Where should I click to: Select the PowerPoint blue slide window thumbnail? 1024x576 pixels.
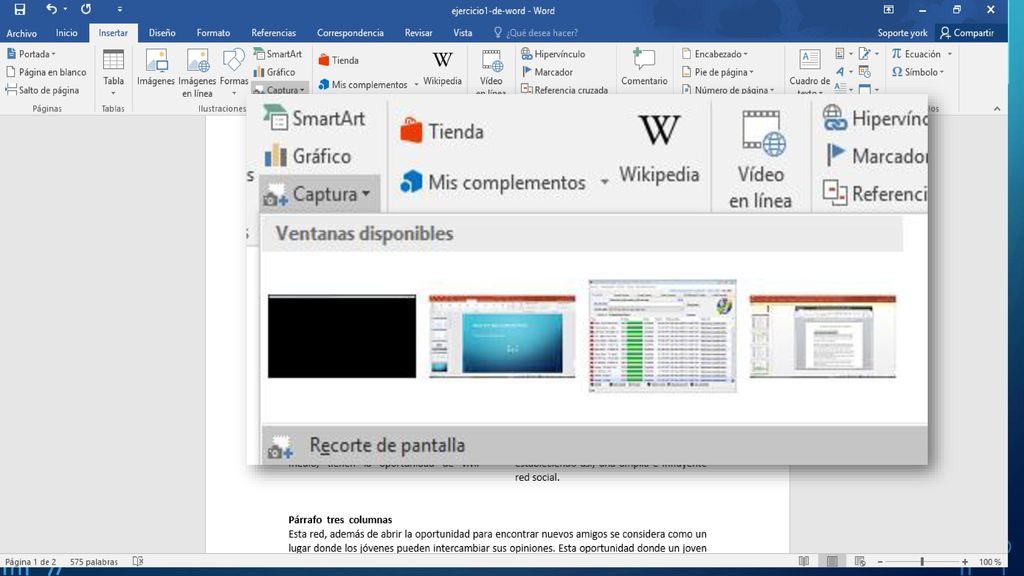[x=502, y=336]
